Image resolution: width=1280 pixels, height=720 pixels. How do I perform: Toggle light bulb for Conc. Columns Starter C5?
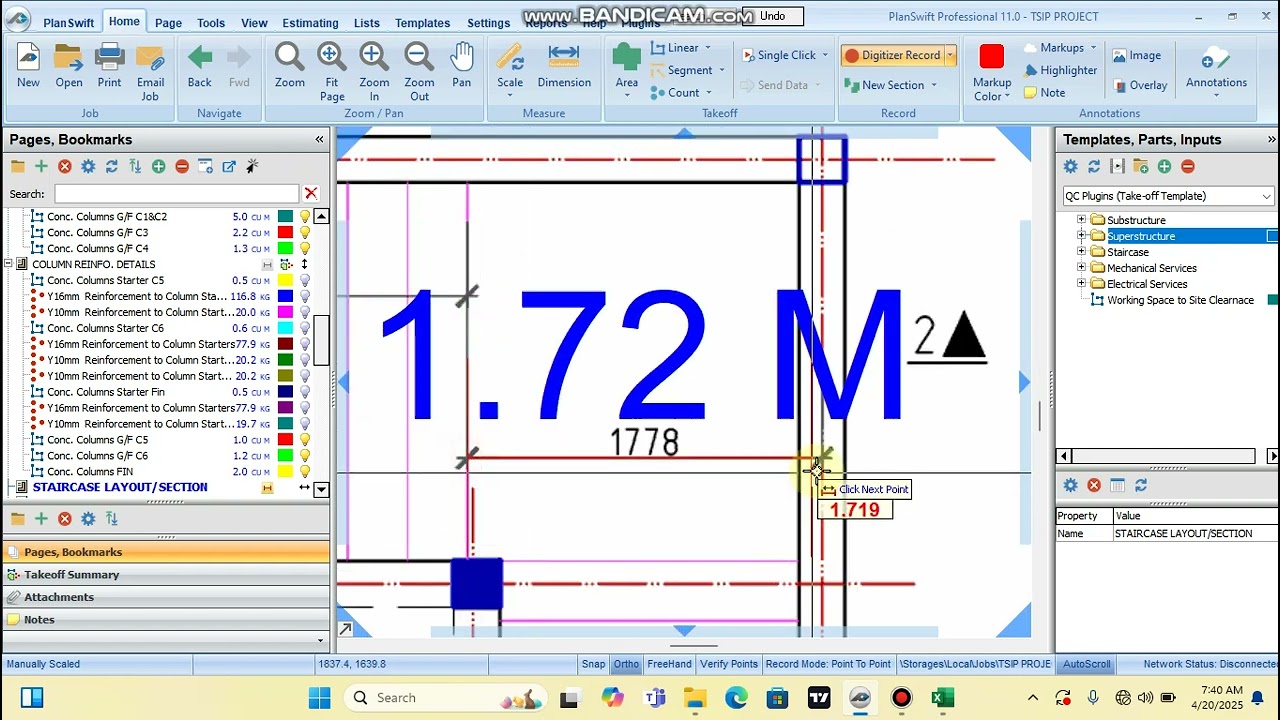pyautogui.click(x=305, y=280)
